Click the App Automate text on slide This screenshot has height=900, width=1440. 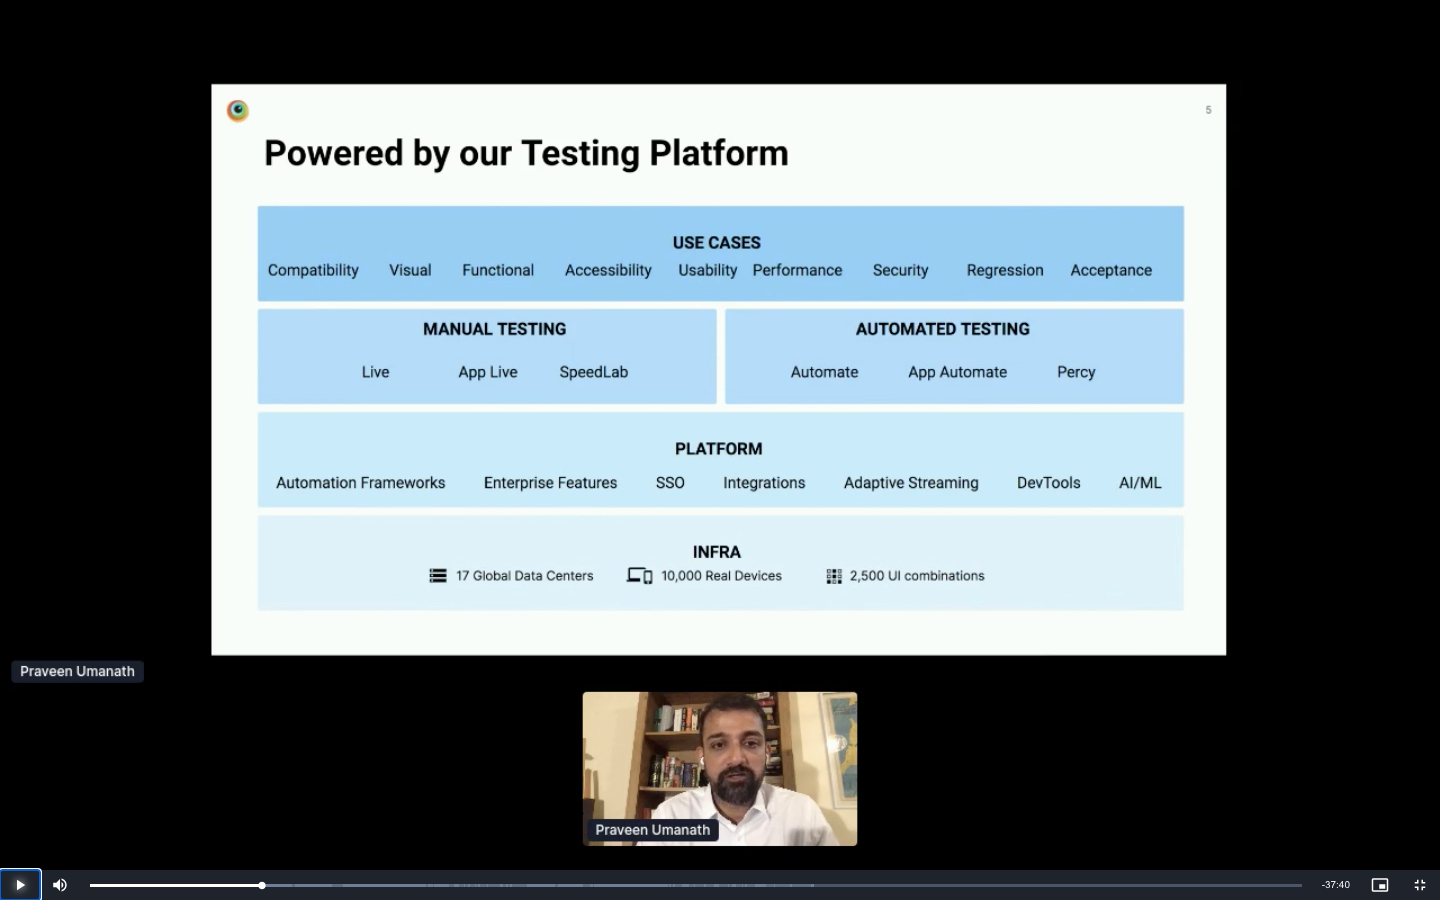pos(957,372)
